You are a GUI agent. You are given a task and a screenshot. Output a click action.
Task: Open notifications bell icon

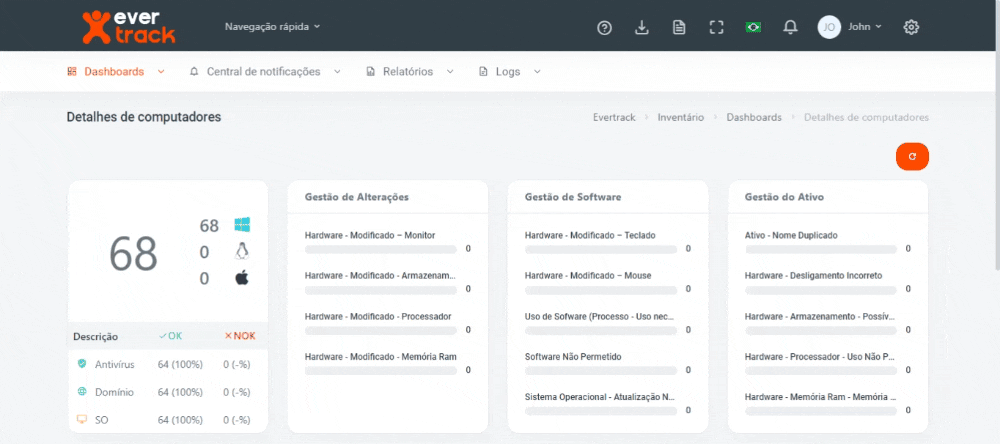[x=791, y=27]
